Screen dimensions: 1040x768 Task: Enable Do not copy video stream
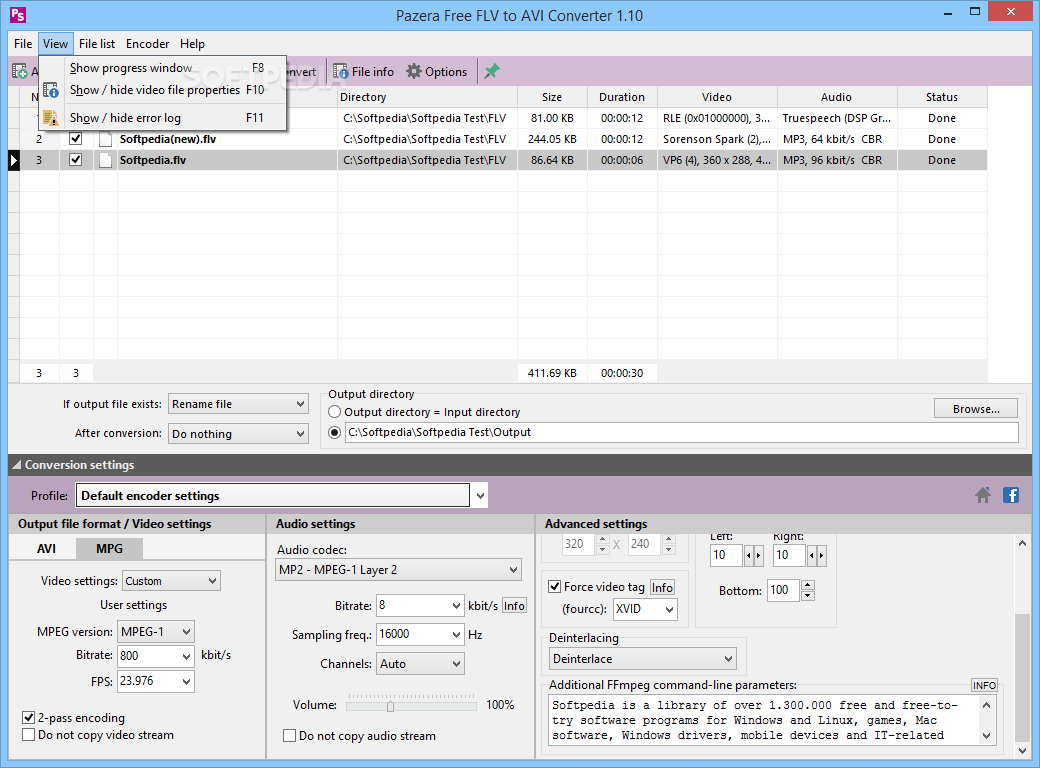click(29, 735)
